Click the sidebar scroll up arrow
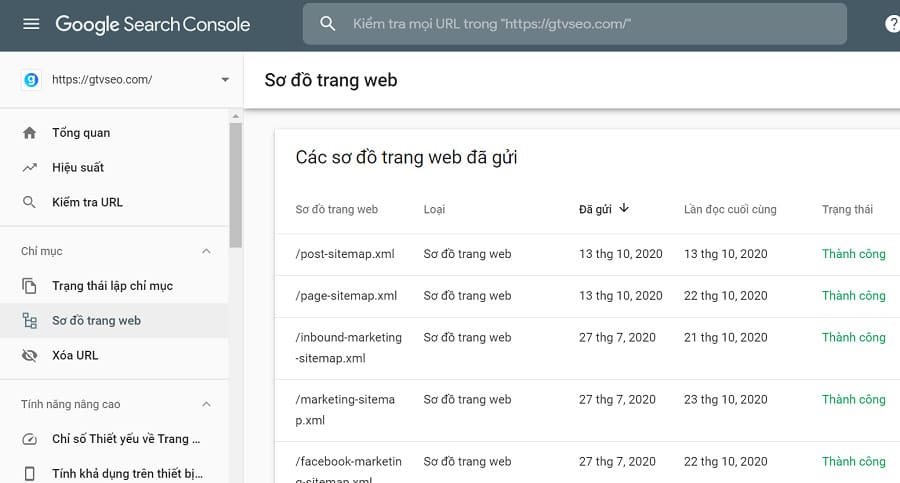This screenshot has height=483, width=900. [235, 116]
